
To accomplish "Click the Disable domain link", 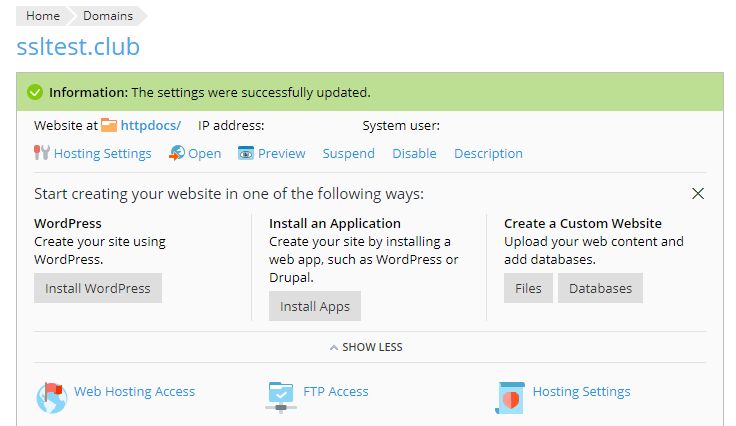I will pos(414,153).
